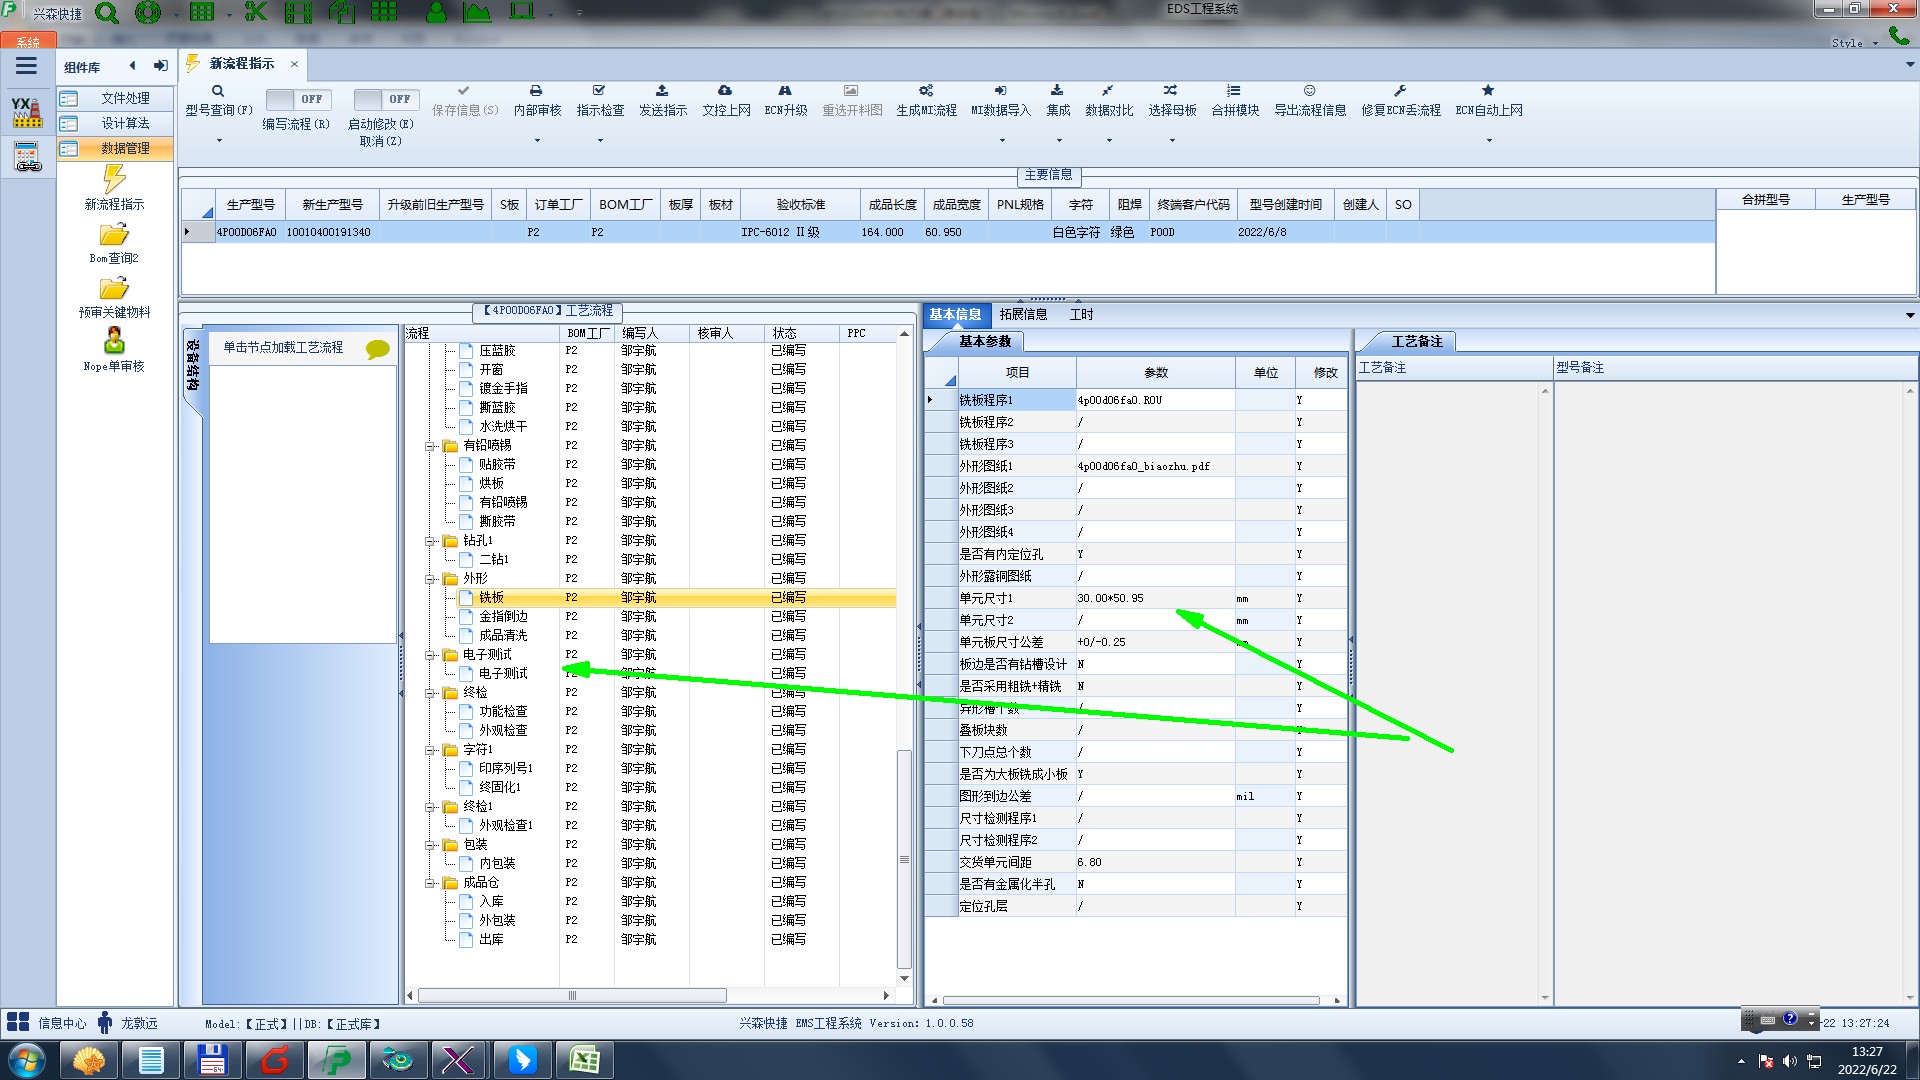Viewport: 1920px width, 1080px height.
Task: Click the 工艺备注 tab
Action: click(1416, 342)
